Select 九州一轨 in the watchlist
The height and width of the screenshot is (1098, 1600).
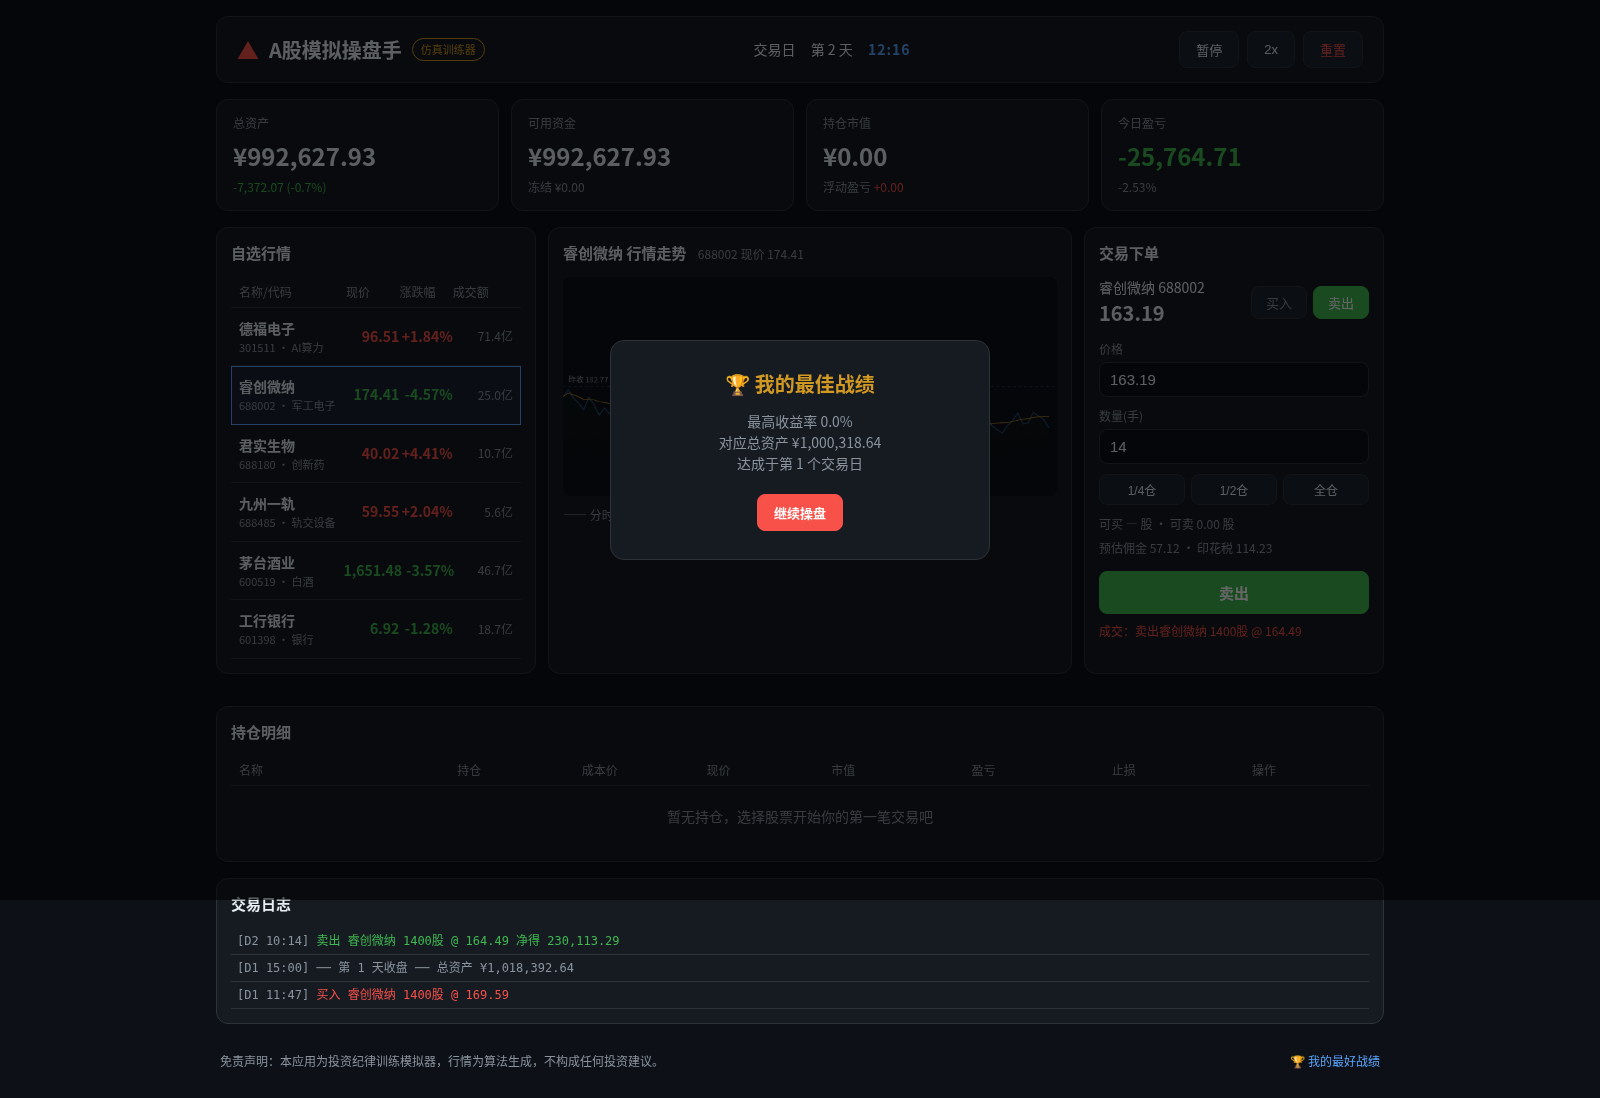[376, 512]
